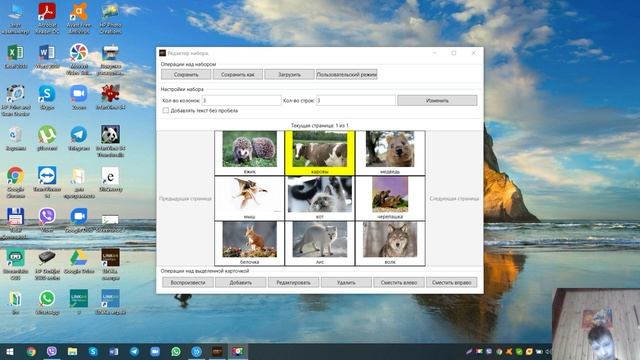Open the HP DeskJet printer desktop icon
Image resolution: width=640 pixels, height=360 pixels.
click(47, 264)
